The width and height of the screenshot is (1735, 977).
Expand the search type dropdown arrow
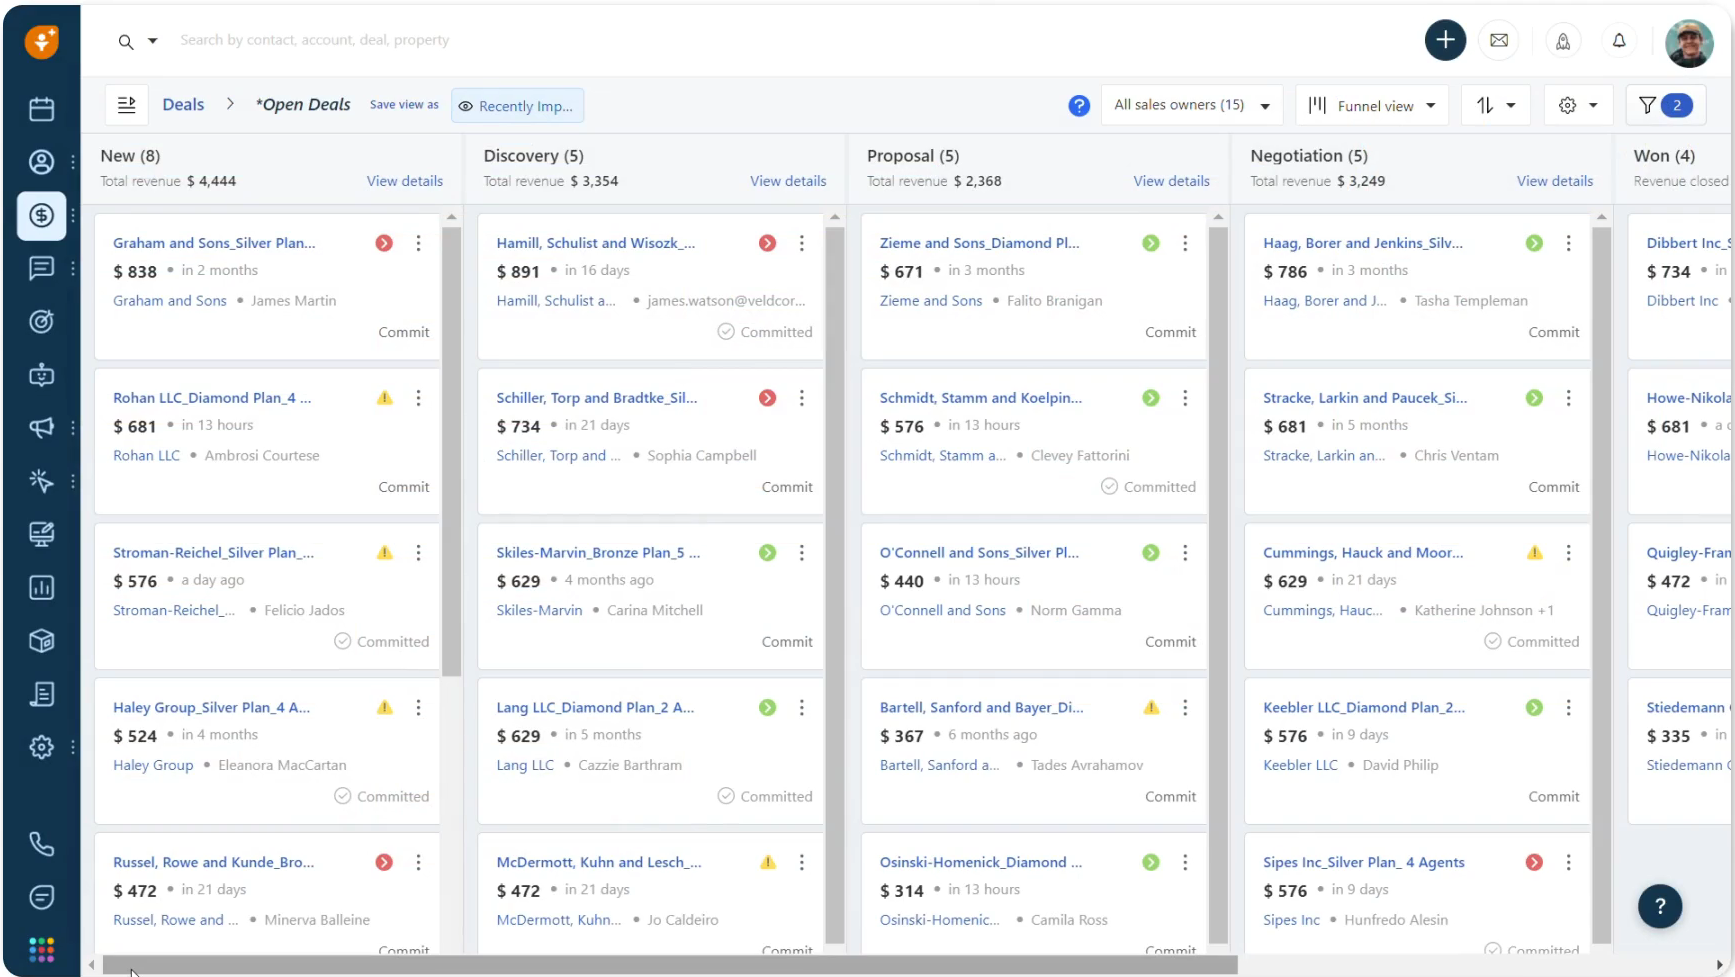click(x=153, y=41)
